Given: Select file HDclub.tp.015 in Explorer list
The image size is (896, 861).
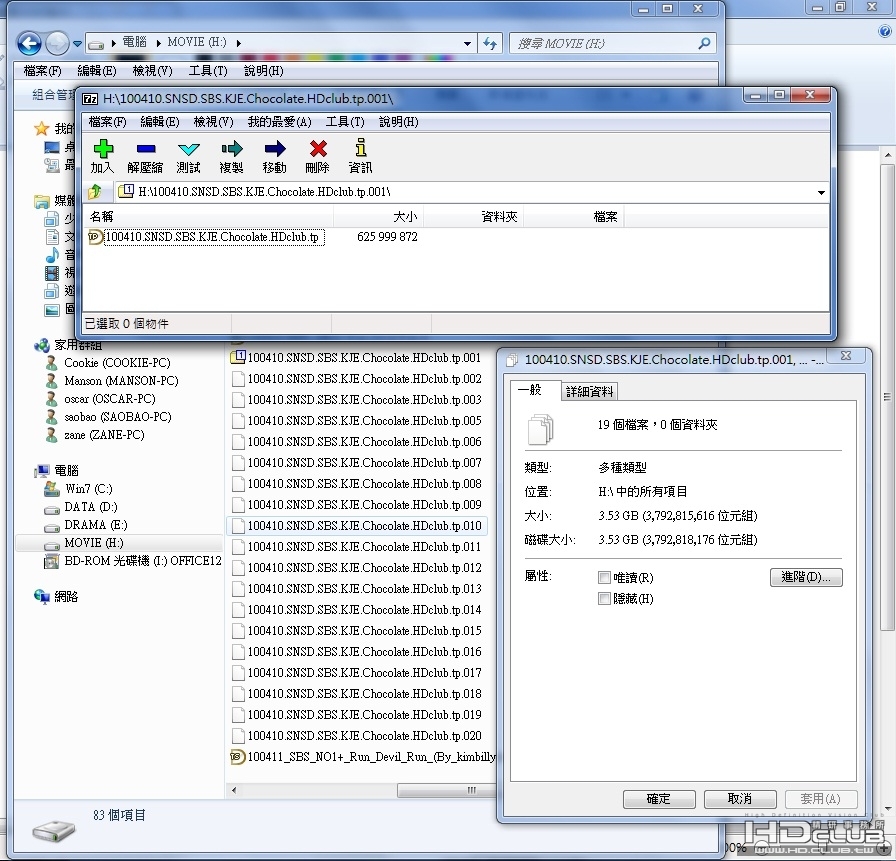Looking at the screenshot, I should [357, 631].
